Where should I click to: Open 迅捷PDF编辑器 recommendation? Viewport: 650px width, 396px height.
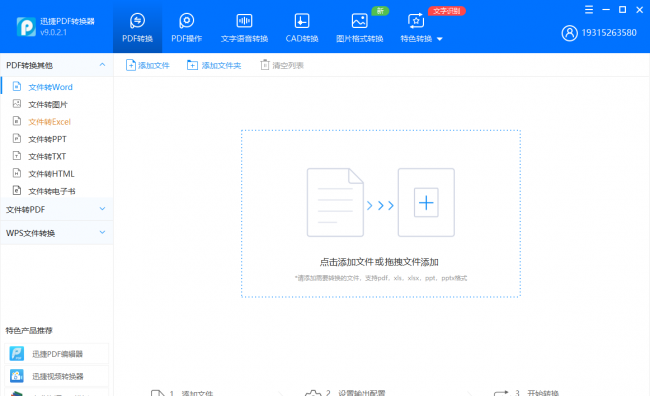[x=56, y=354]
